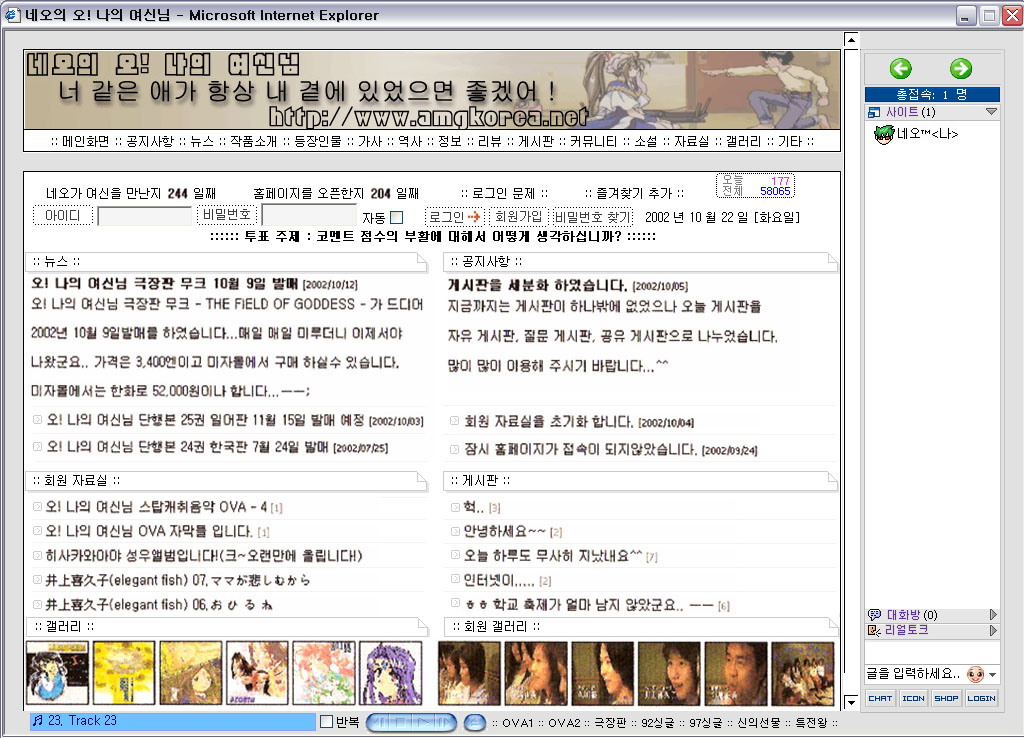1024x738 pixels.
Task: Open news headline 극장판 무크 10월 9일 발매
Action: click(165, 283)
